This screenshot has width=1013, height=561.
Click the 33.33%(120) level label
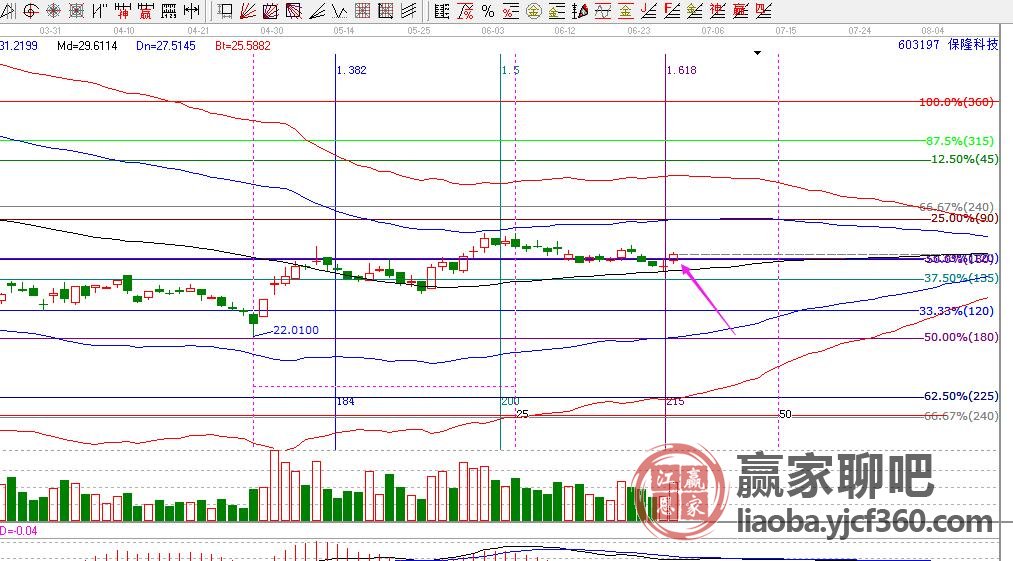coord(956,311)
